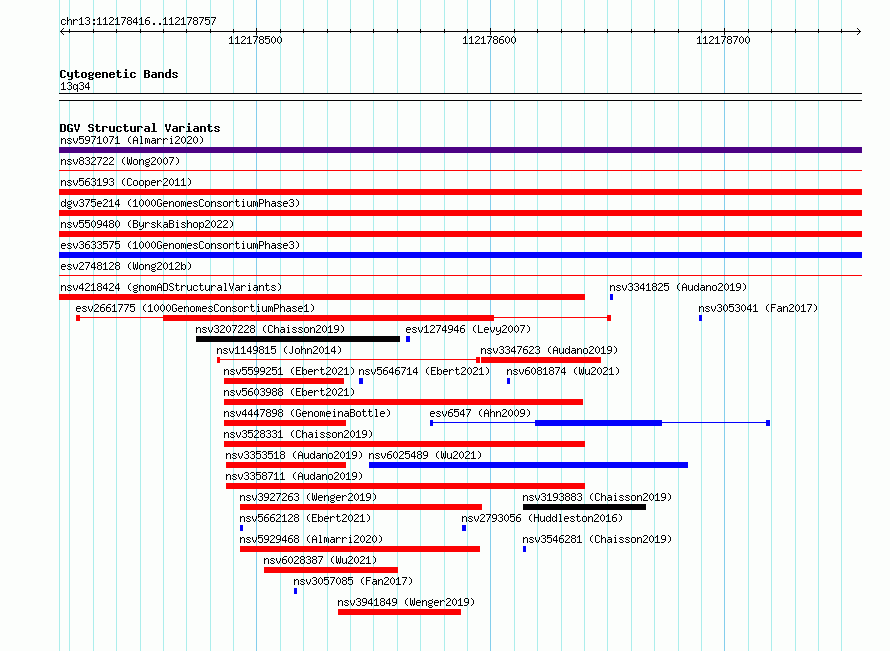The width and height of the screenshot is (890, 651).
Task: Open esv1274946 (Levy2007) variant
Action: pyautogui.click(x=468, y=329)
